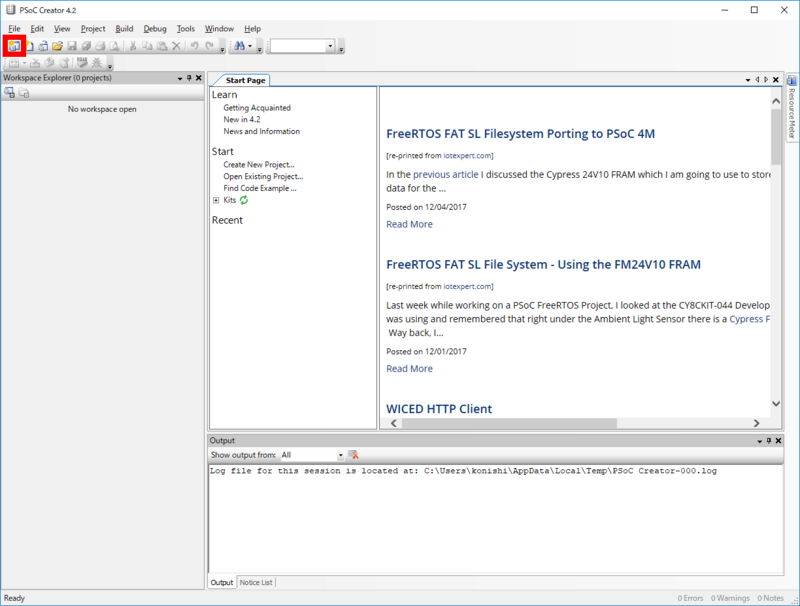800x606 pixels.
Task: Click the Find binoculars icon
Action: [x=239, y=46]
